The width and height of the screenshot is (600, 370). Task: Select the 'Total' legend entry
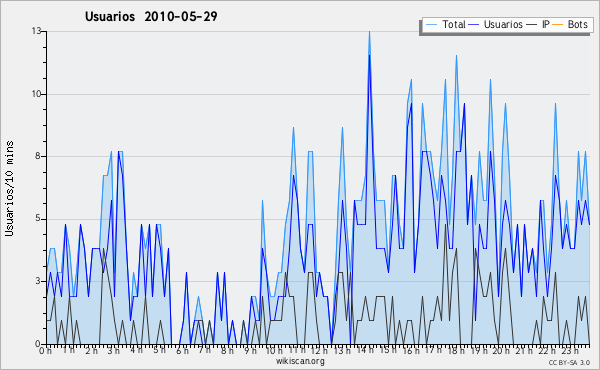click(445, 24)
